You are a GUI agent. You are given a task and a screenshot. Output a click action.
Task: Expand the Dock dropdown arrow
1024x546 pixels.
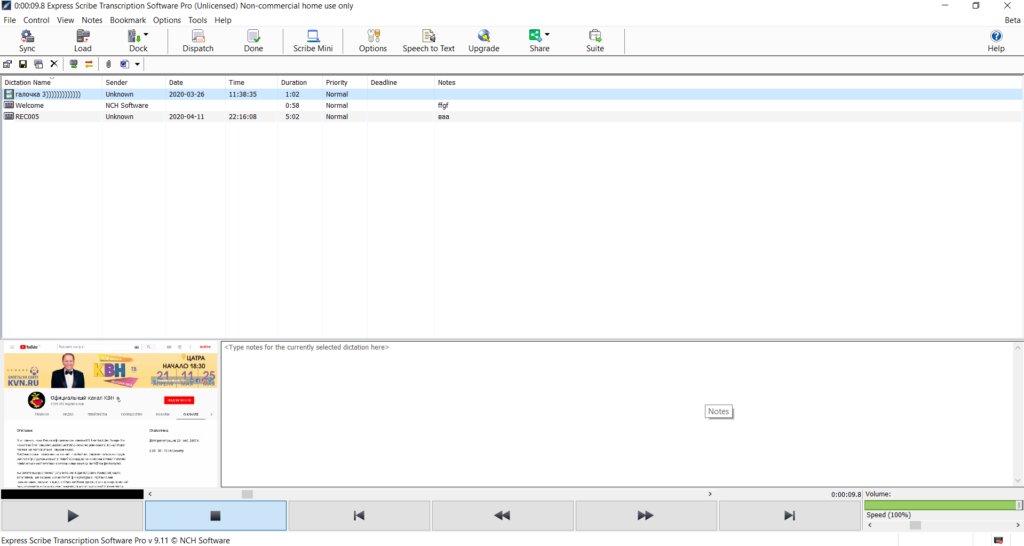pos(146,35)
